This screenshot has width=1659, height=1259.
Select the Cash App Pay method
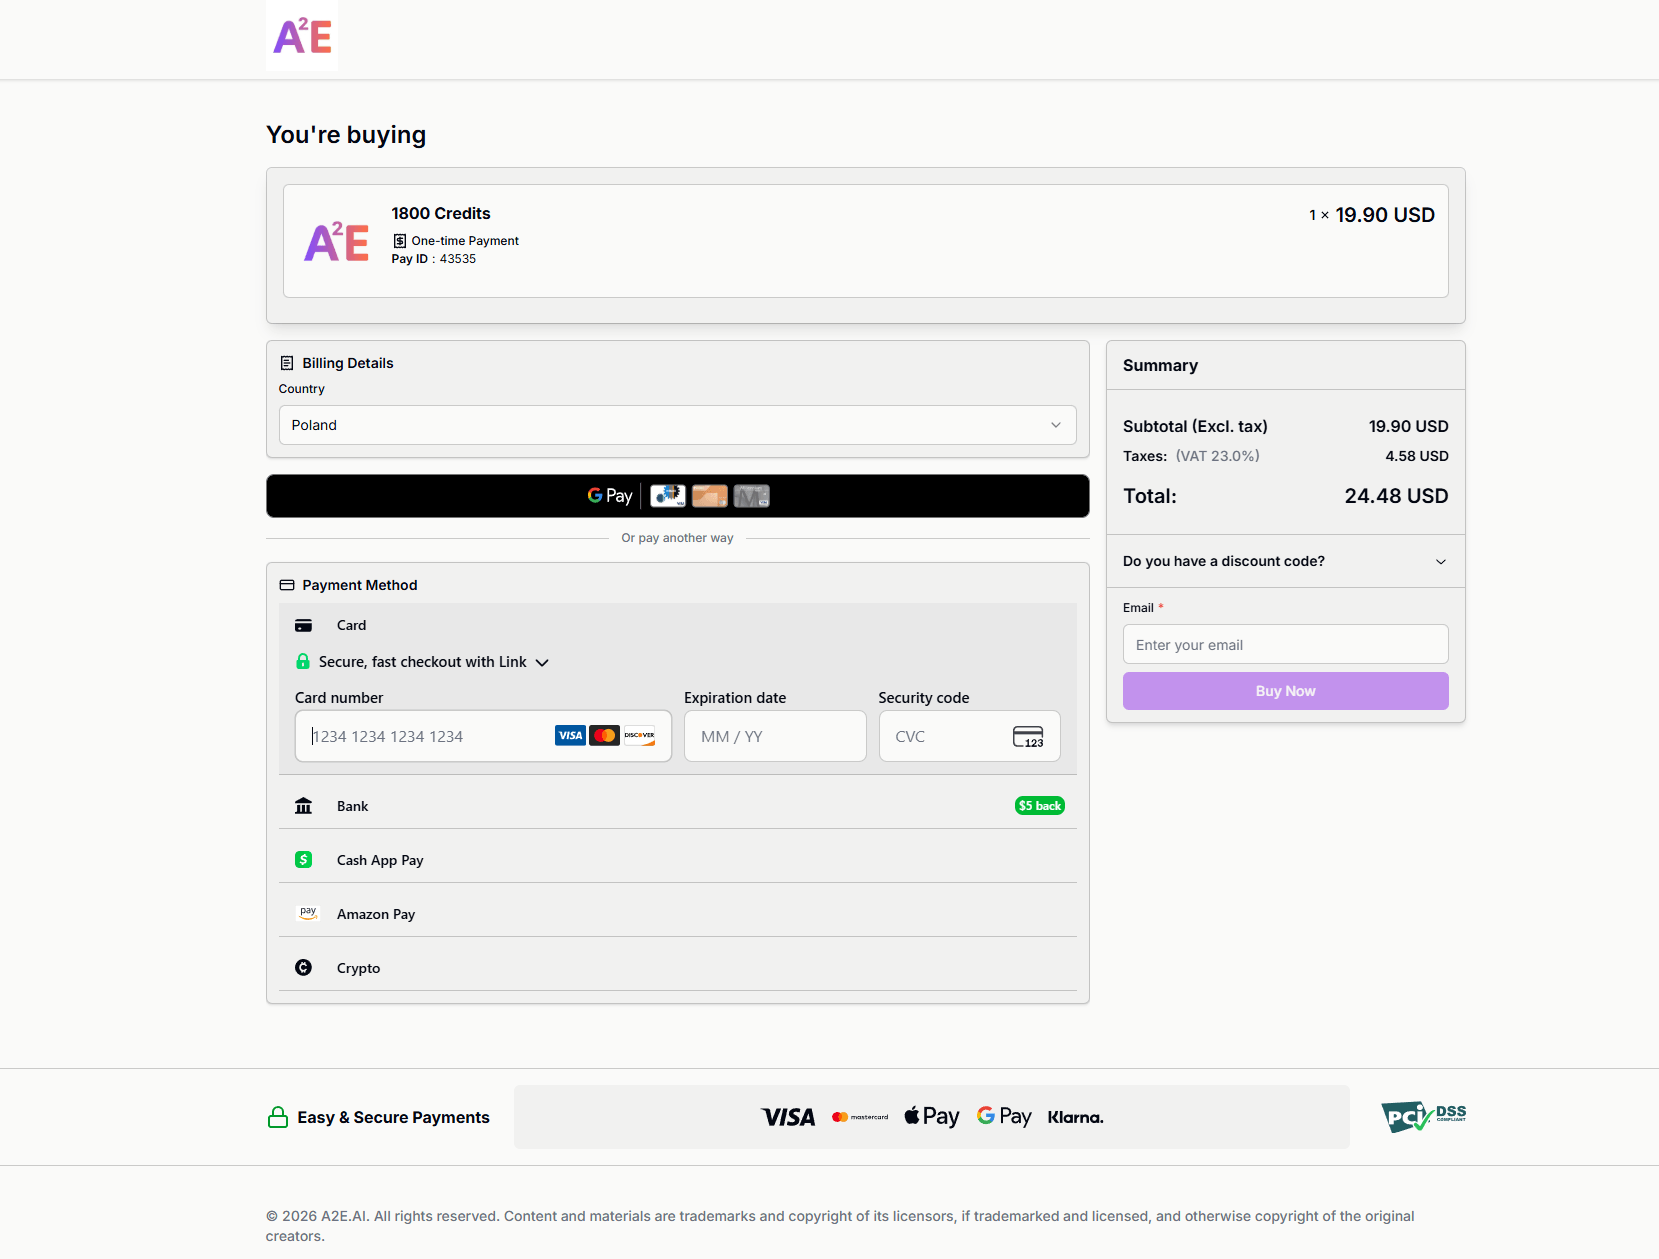point(677,860)
